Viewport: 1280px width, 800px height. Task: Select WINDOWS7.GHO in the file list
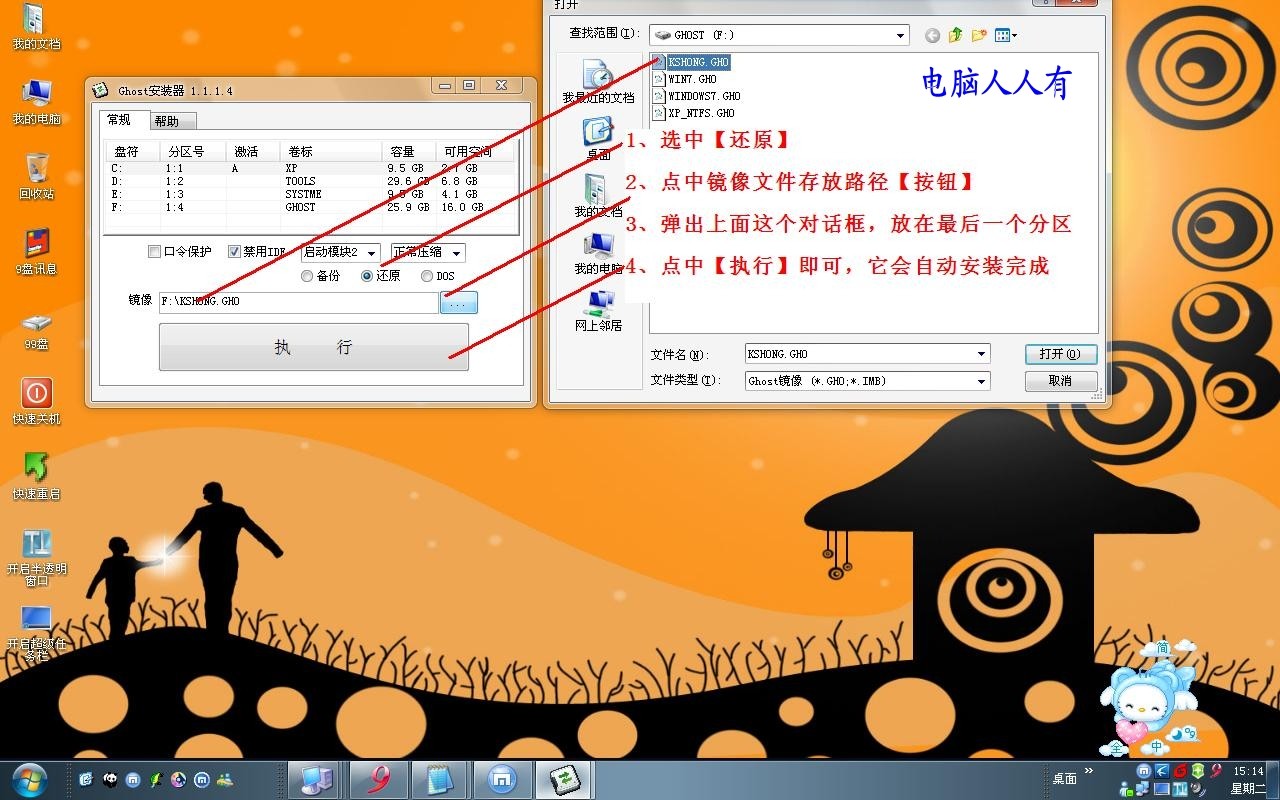(x=697, y=96)
